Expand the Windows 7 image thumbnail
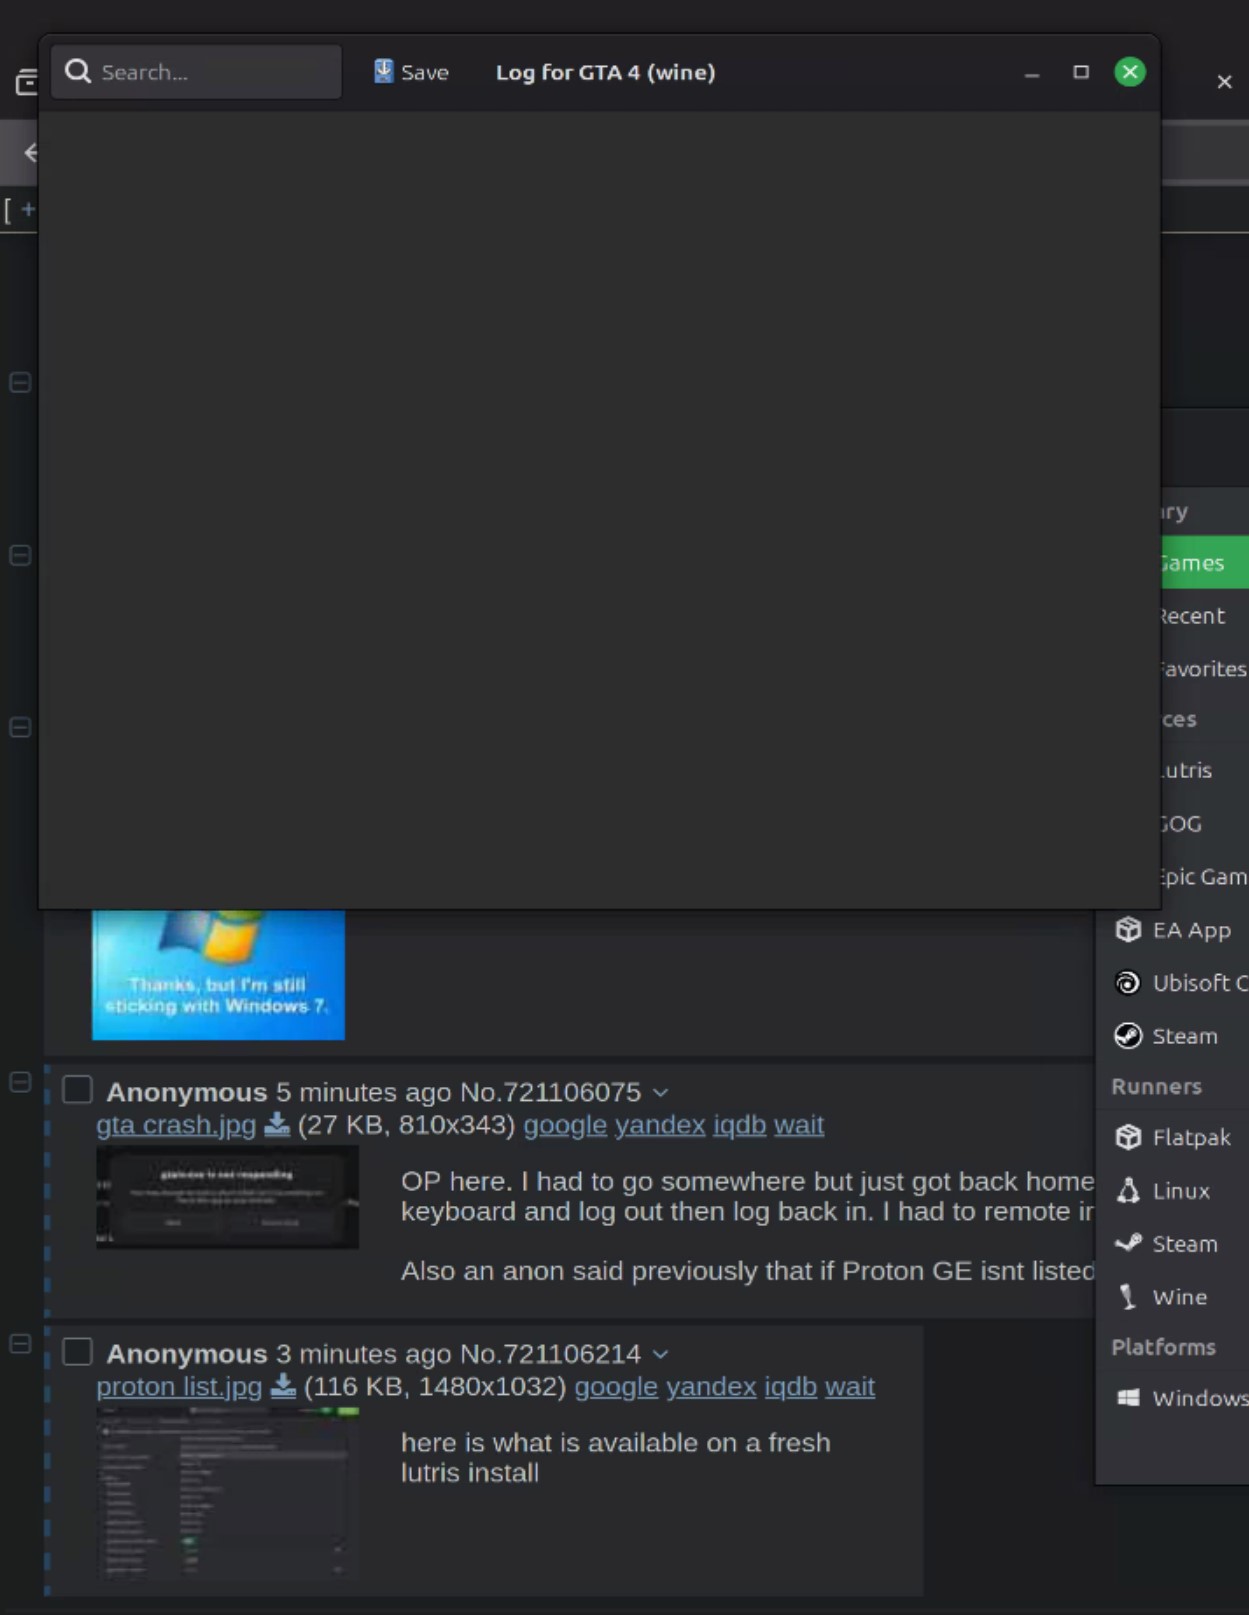The image size is (1249, 1615). click(x=218, y=975)
